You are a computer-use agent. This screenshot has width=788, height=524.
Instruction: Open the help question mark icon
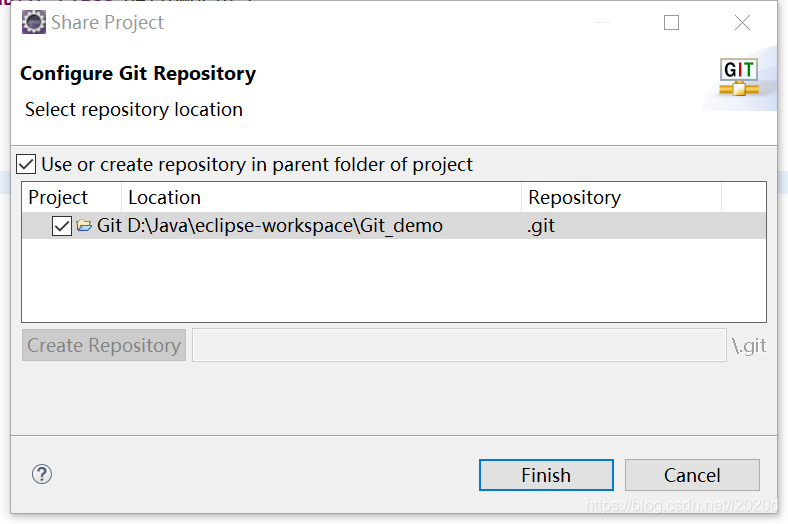point(42,474)
